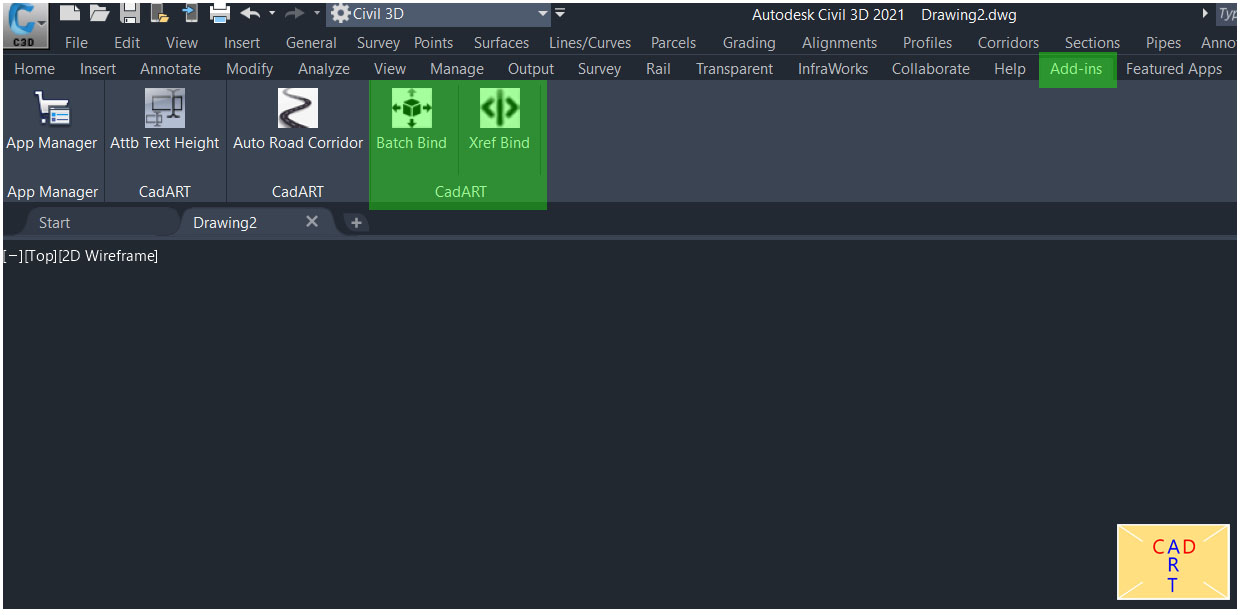This screenshot has height=615, width=1240.
Task: Run the Attb Text Height tool
Action: tap(165, 120)
